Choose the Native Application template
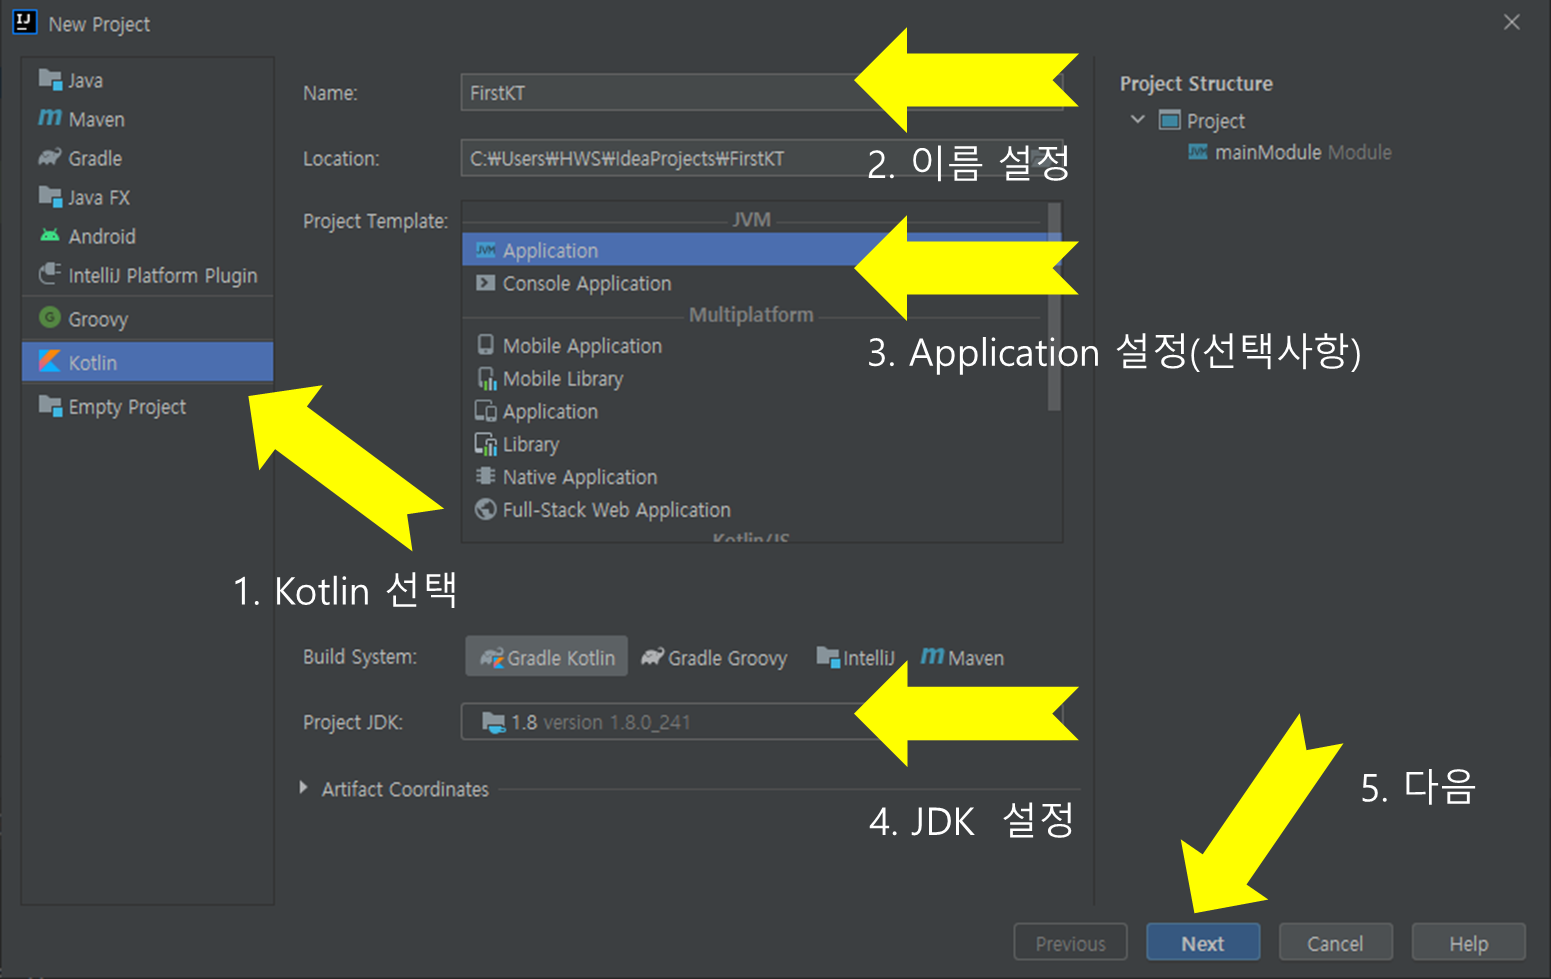Viewport: 1551px width, 979px height. point(755,477)
